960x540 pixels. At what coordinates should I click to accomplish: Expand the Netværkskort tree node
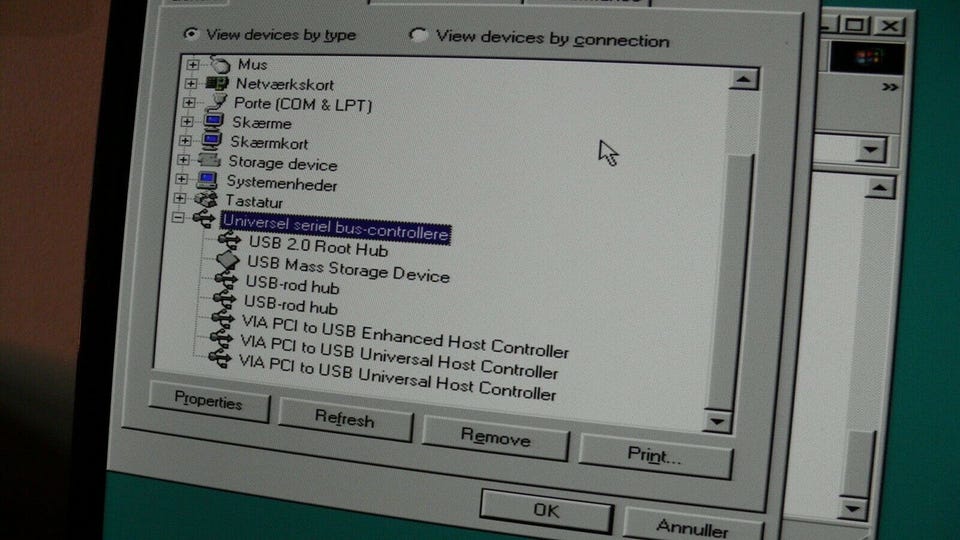click(x=191, y=83)
